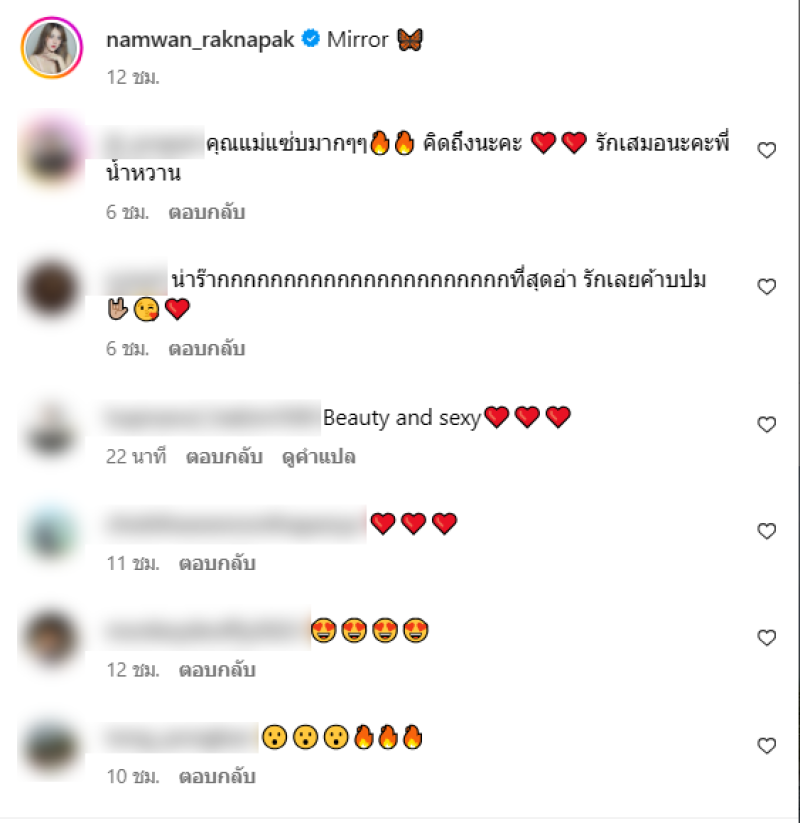Open namwan_raknapak profile picture story
The height and width of the screenshot is (823, 800).
51,48
